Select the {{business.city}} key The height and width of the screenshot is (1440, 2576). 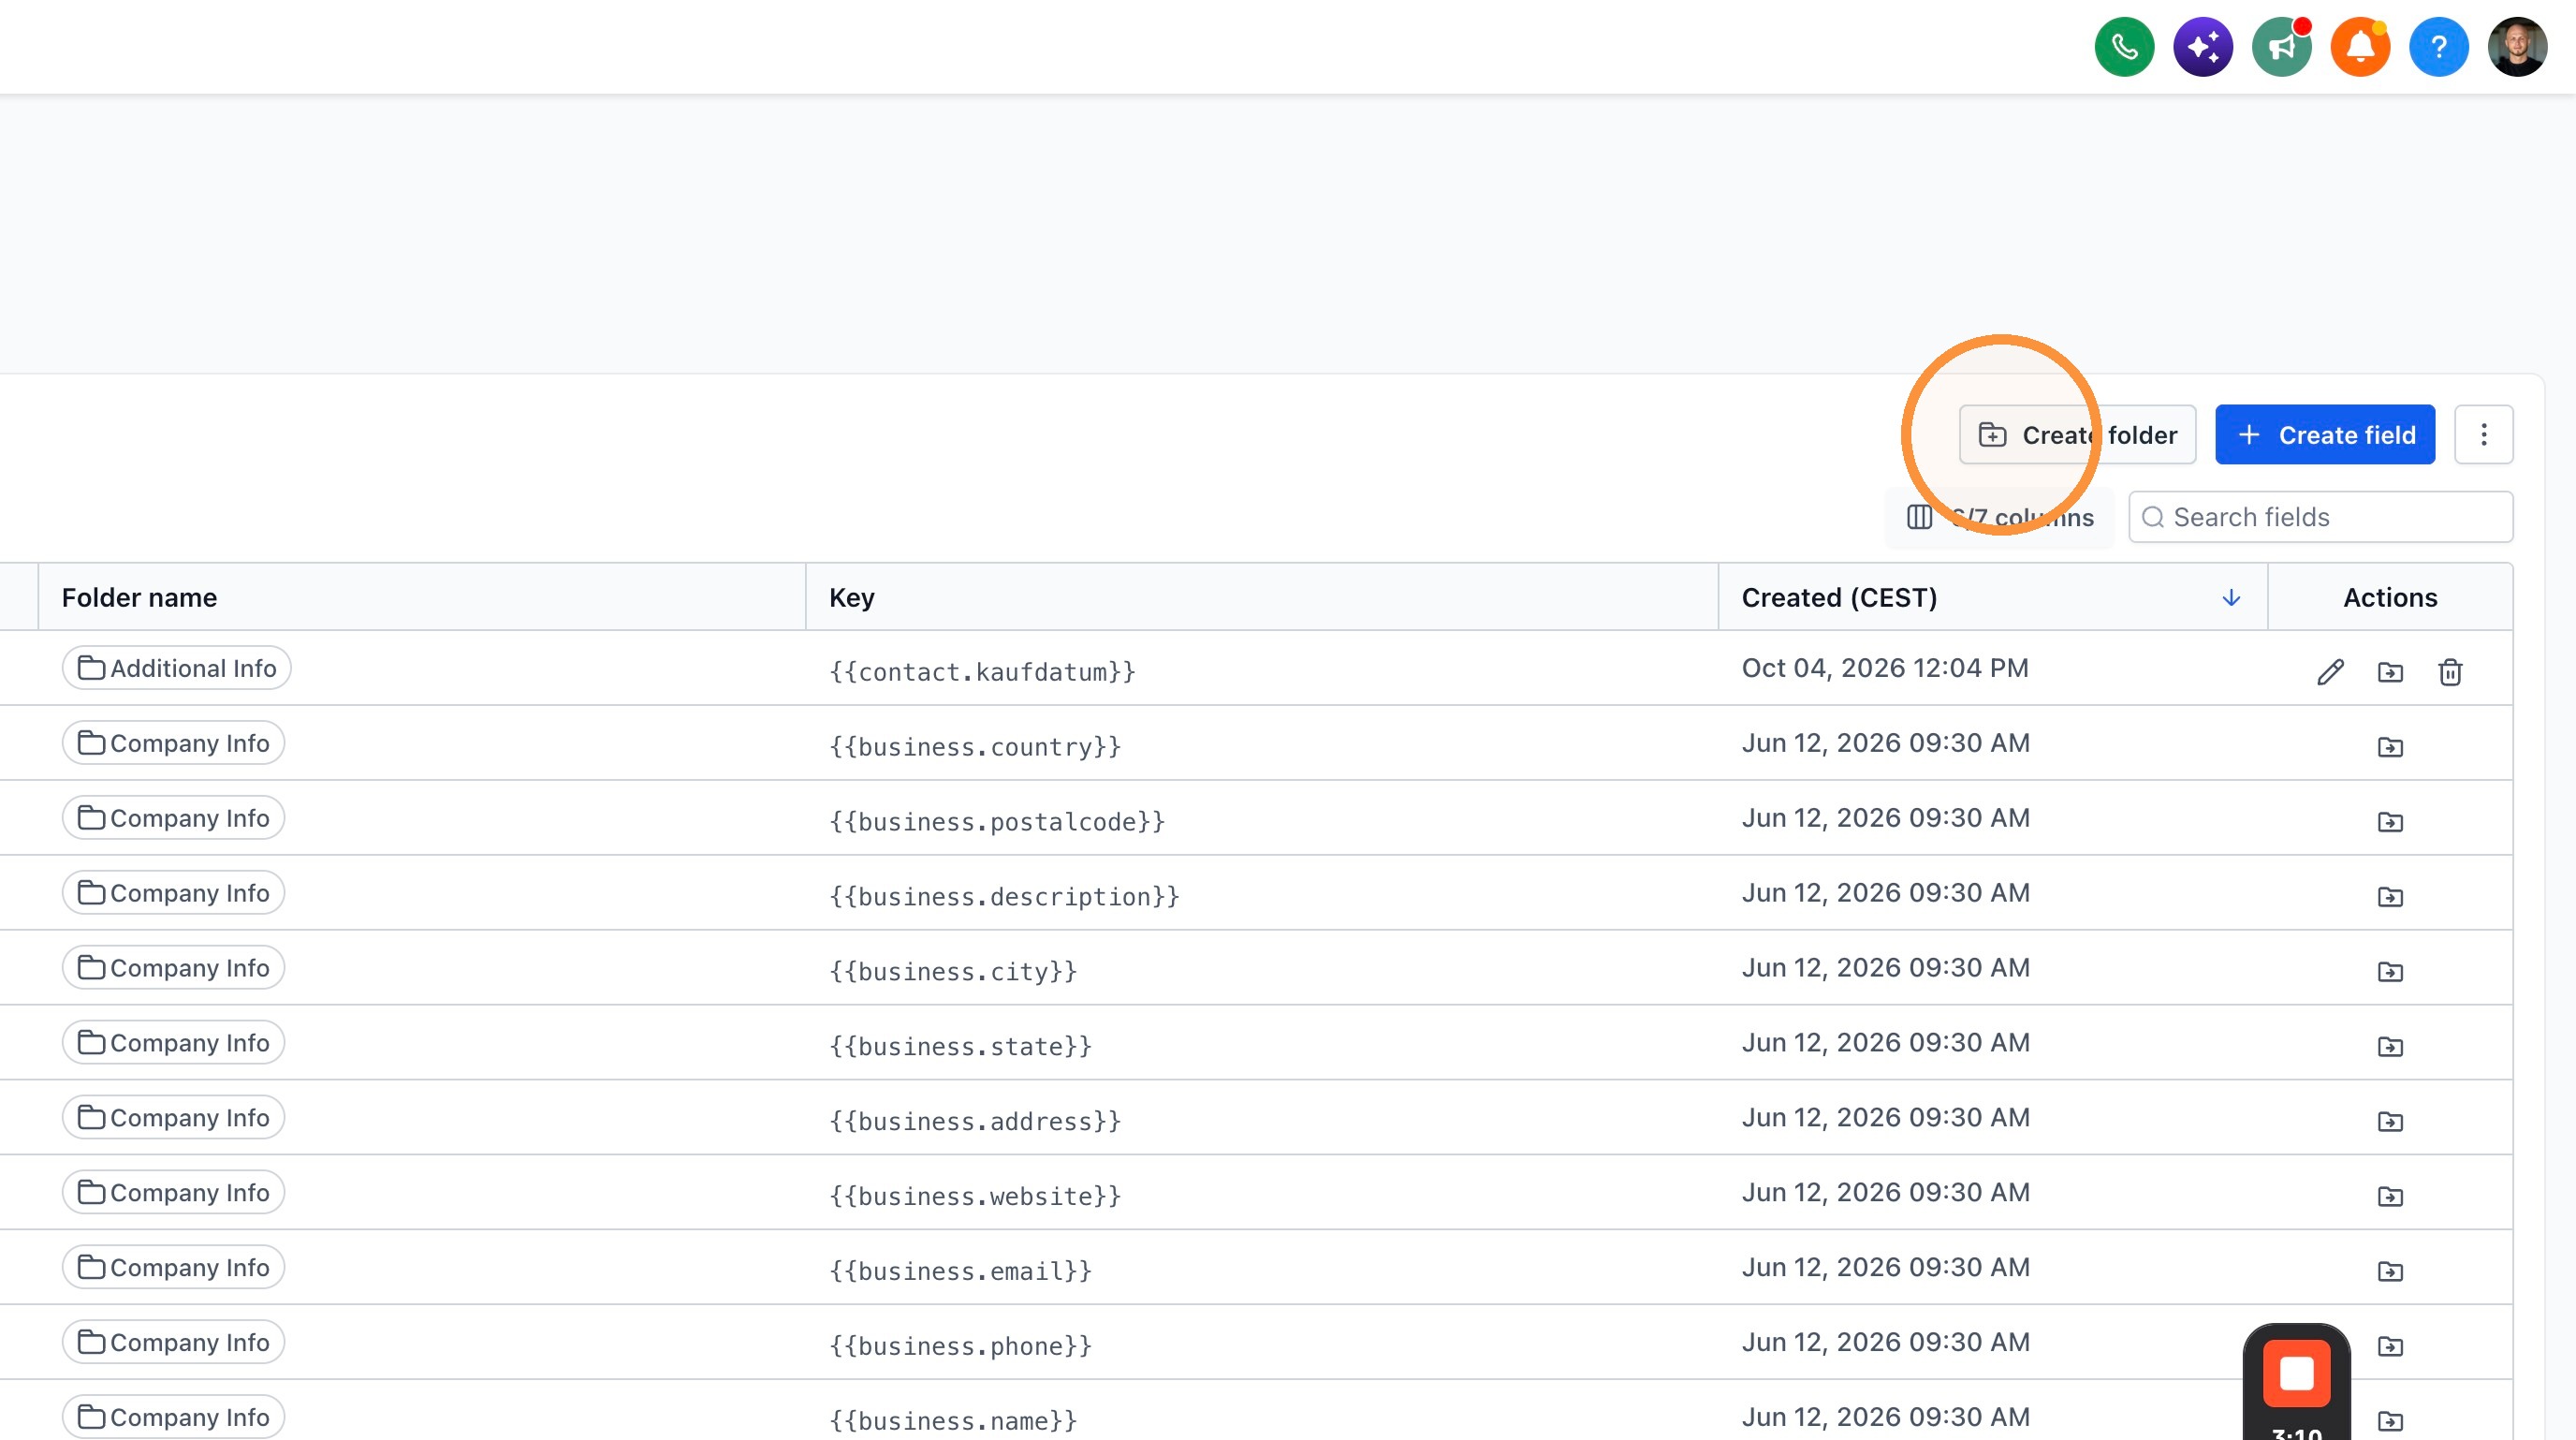coord(953,972)
